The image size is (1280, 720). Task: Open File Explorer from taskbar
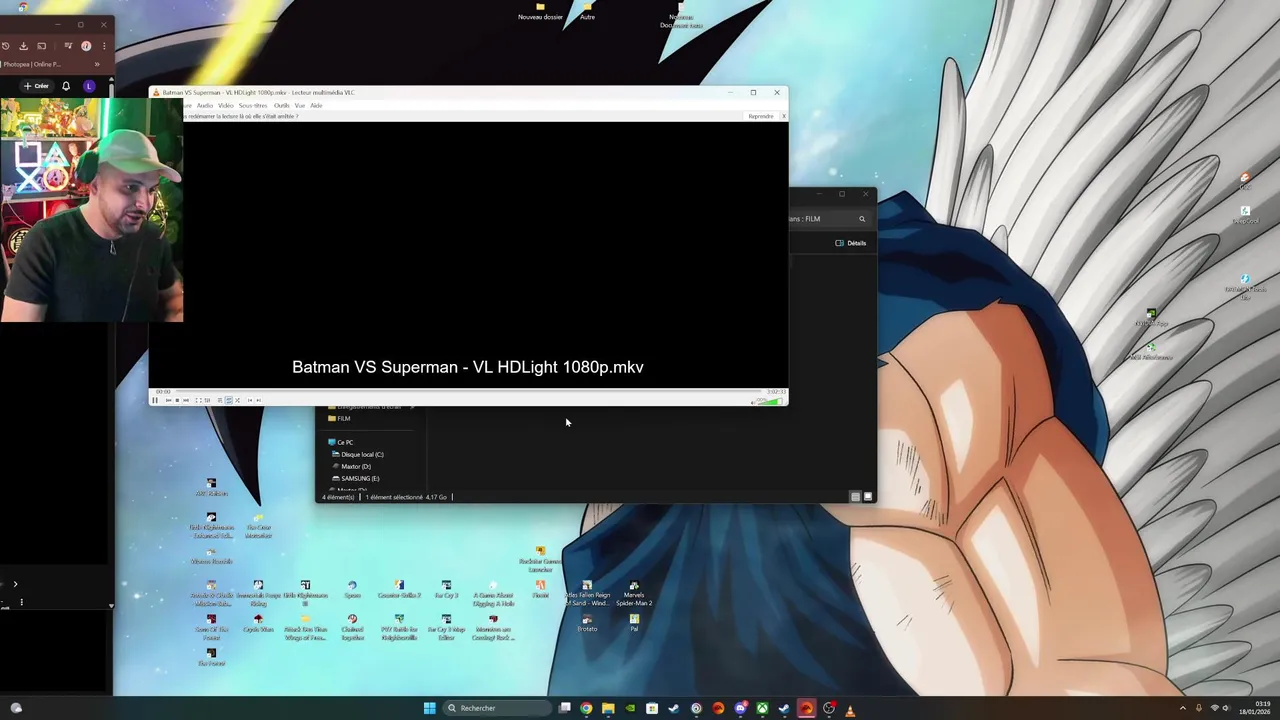[608, 708]
